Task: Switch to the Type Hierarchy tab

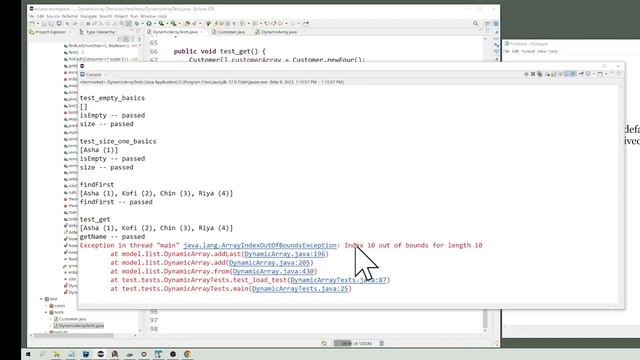Action: (x=97, y=32)
